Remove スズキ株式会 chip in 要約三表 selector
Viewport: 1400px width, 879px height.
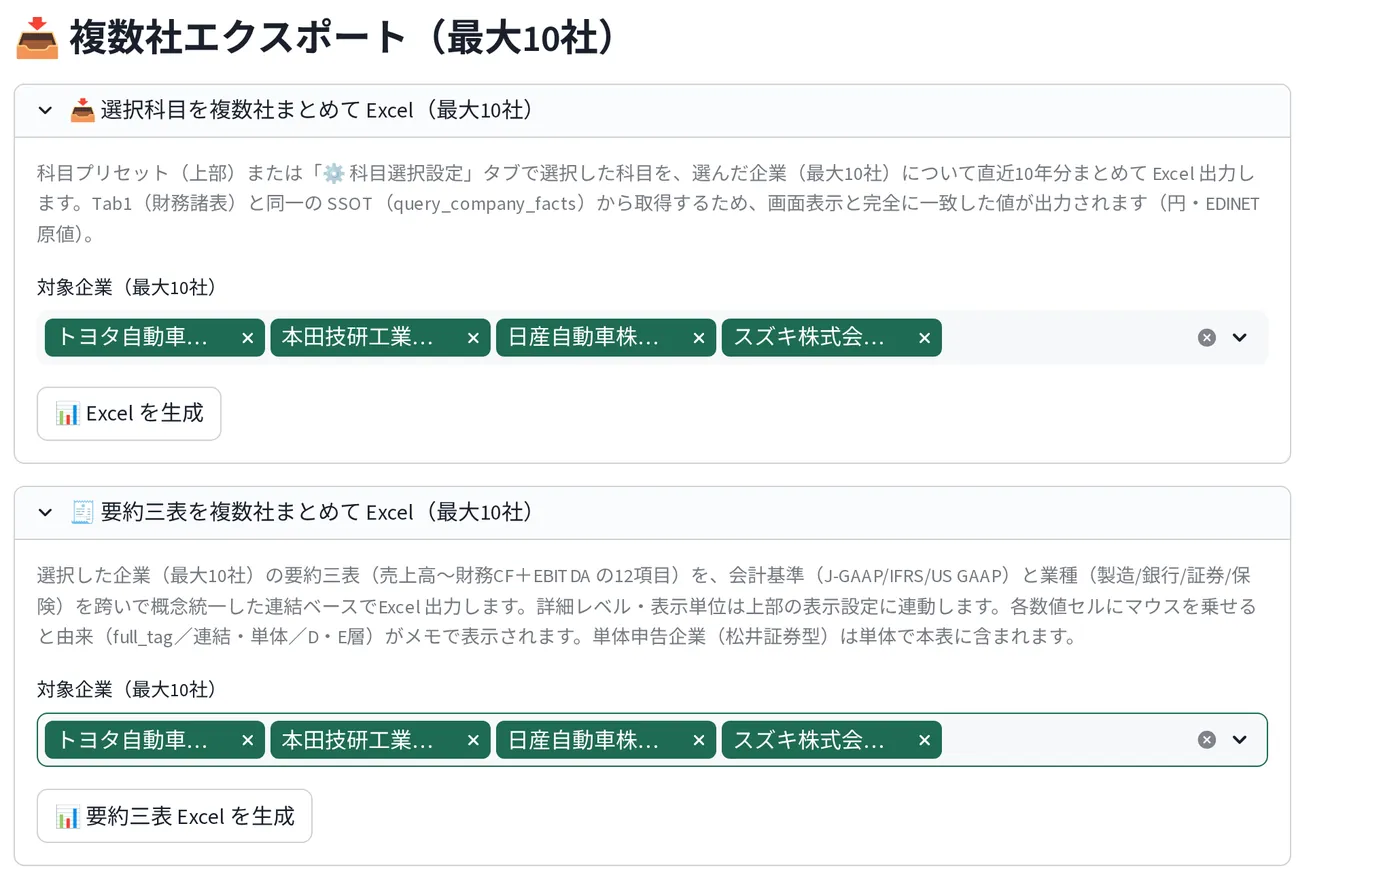tap(924, 740)
